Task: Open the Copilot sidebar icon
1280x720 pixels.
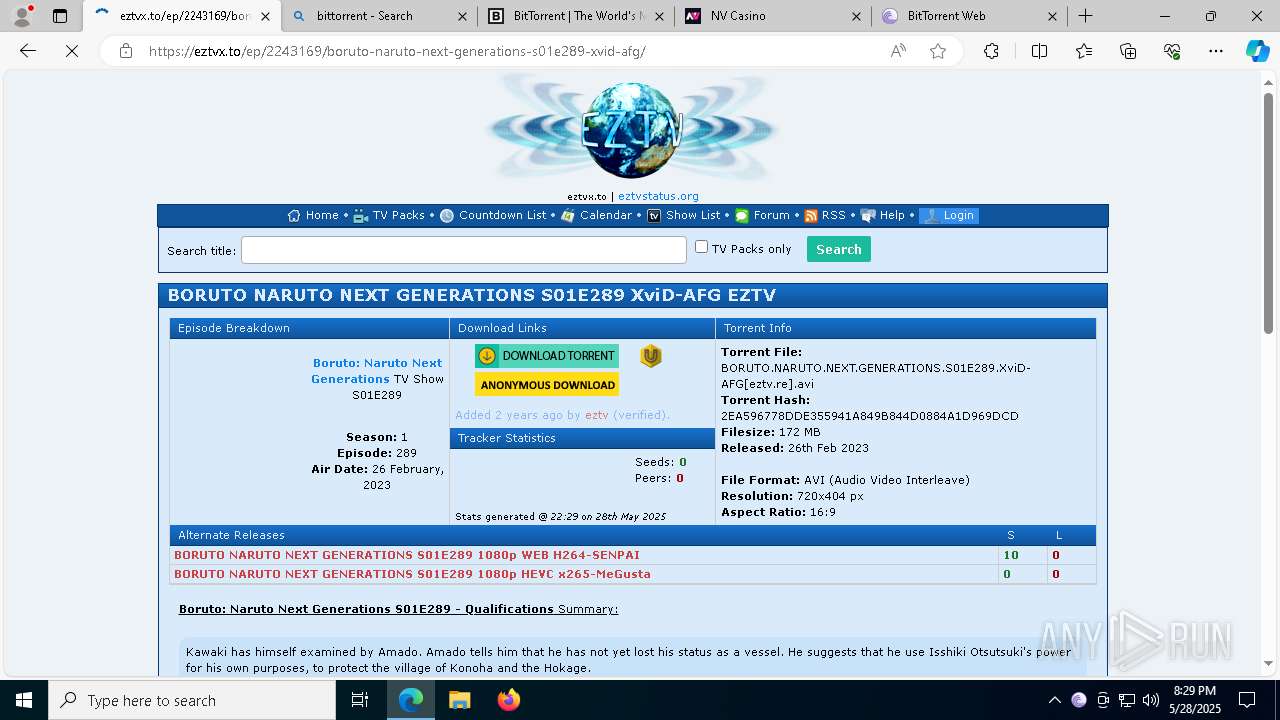Action: coord(1257,51)
